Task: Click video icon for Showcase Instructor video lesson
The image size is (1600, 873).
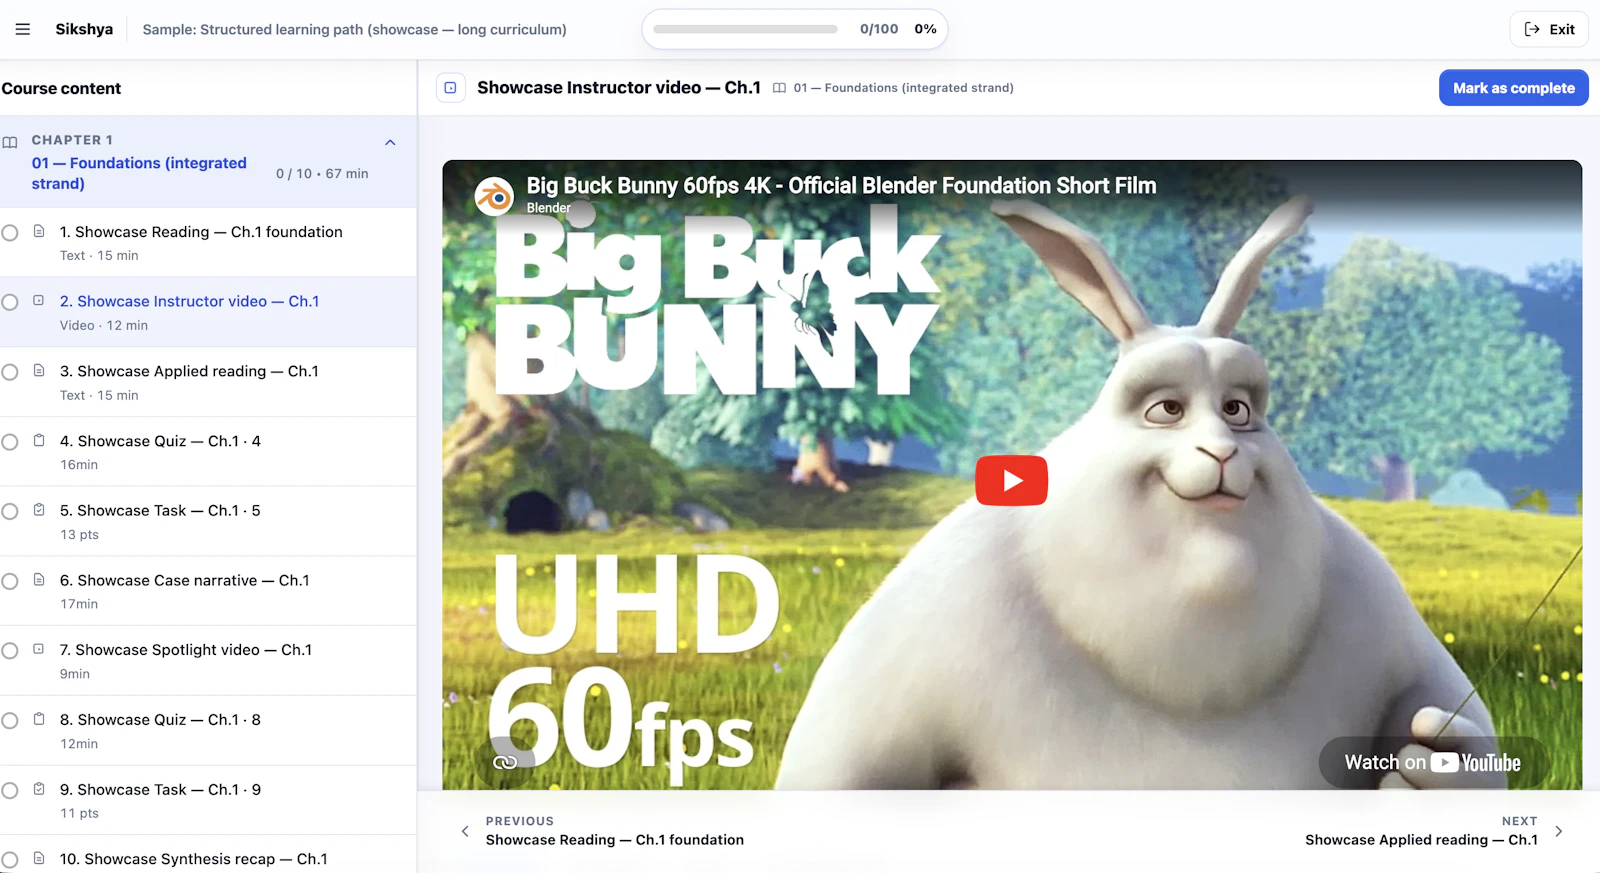Action: coord(39,300)
